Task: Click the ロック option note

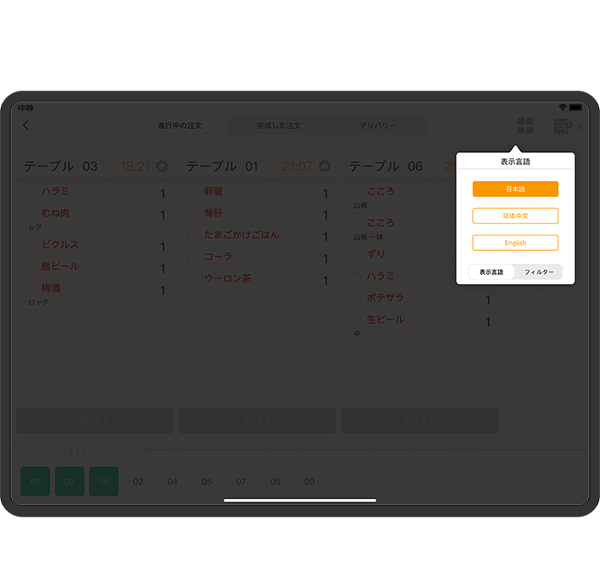Action: pos(38,302)
